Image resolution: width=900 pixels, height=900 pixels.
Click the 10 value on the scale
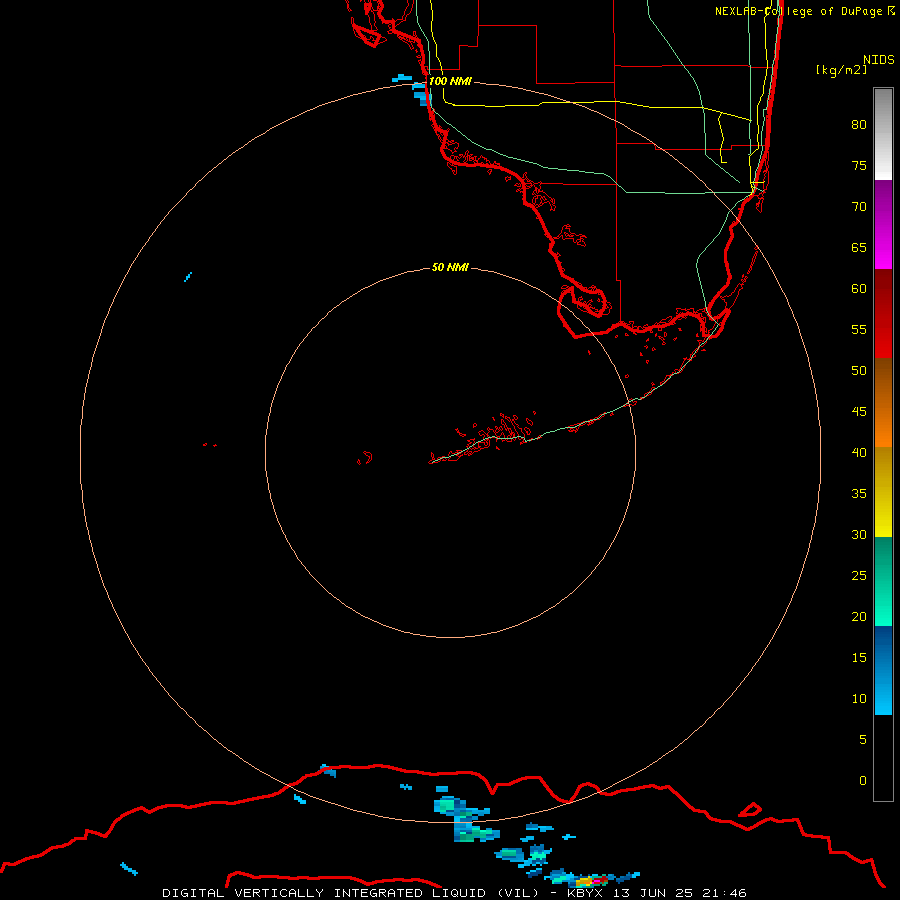(859, 699)
